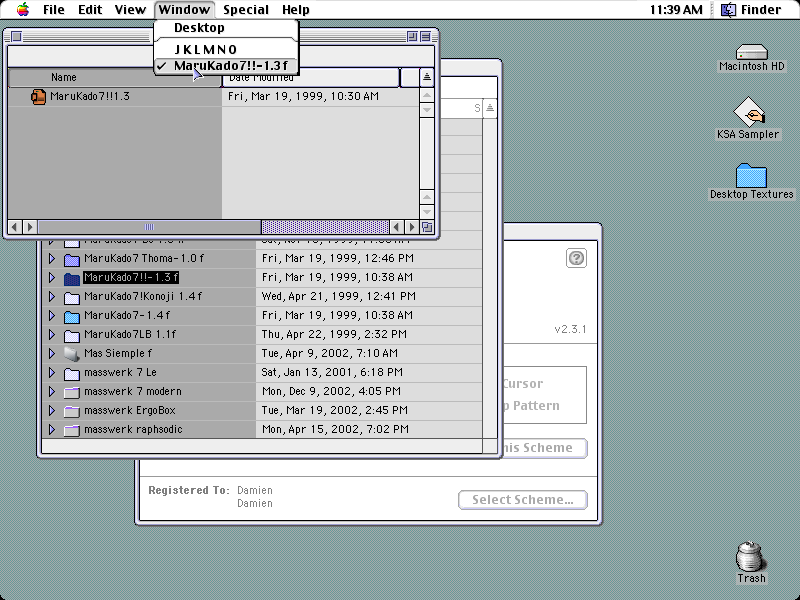The height and width of the screenshot is (600, 800).
Task: Open the View menu
Action: click(x=130, y=10)
